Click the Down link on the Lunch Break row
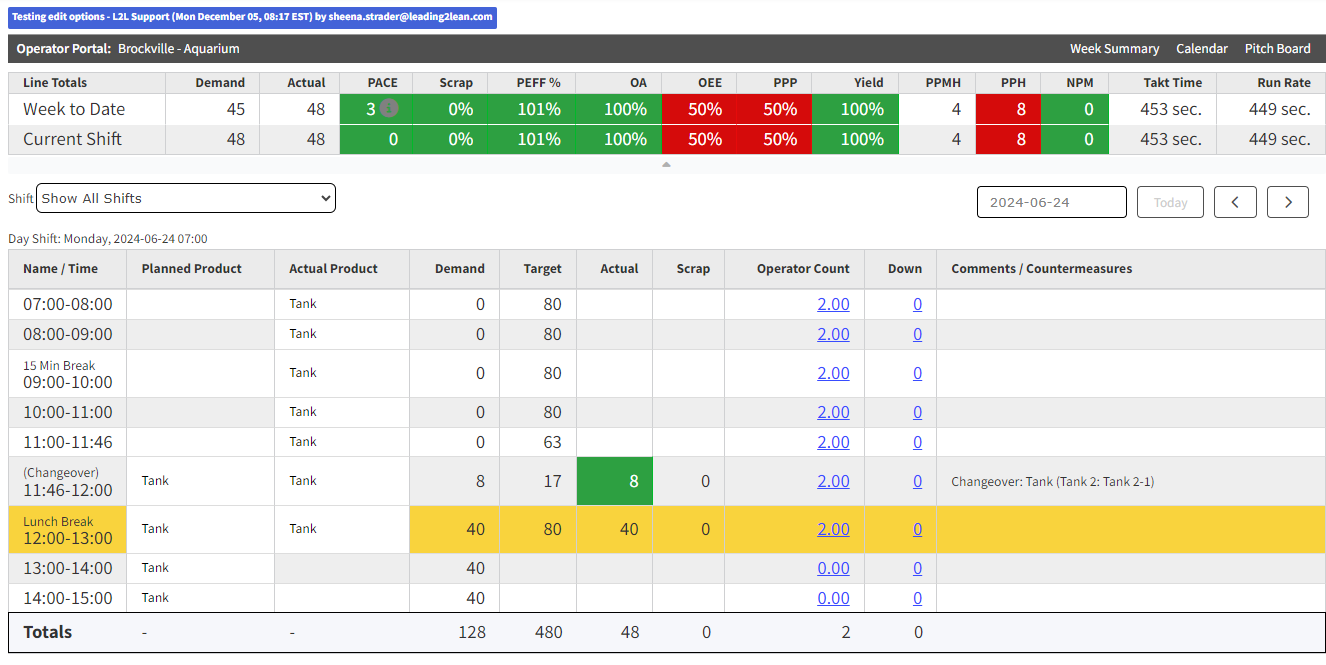Screen dimensions: 1326x665 tap(917, 528)
